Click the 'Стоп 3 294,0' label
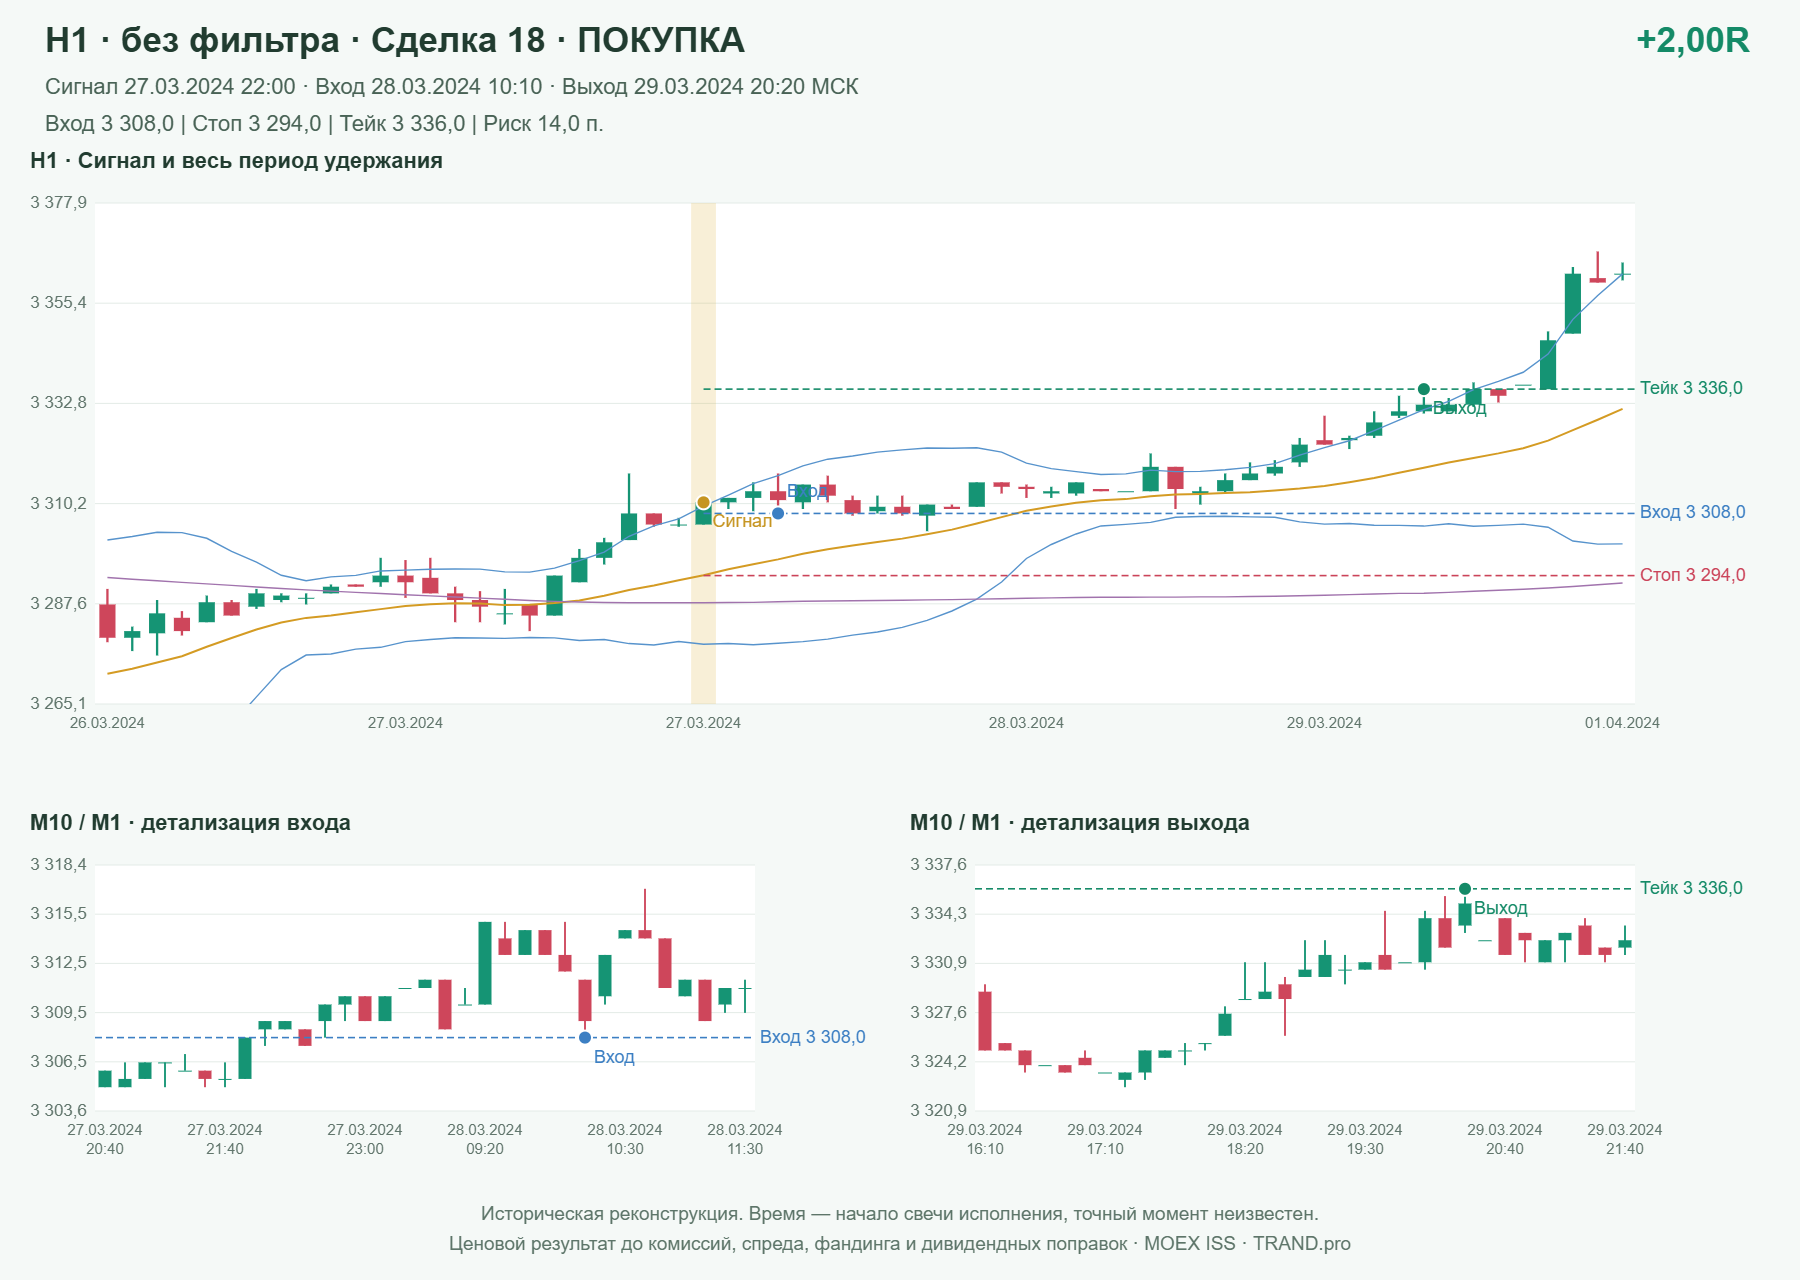This screenshot has width=1800, height=1280. coord(1692,575)
